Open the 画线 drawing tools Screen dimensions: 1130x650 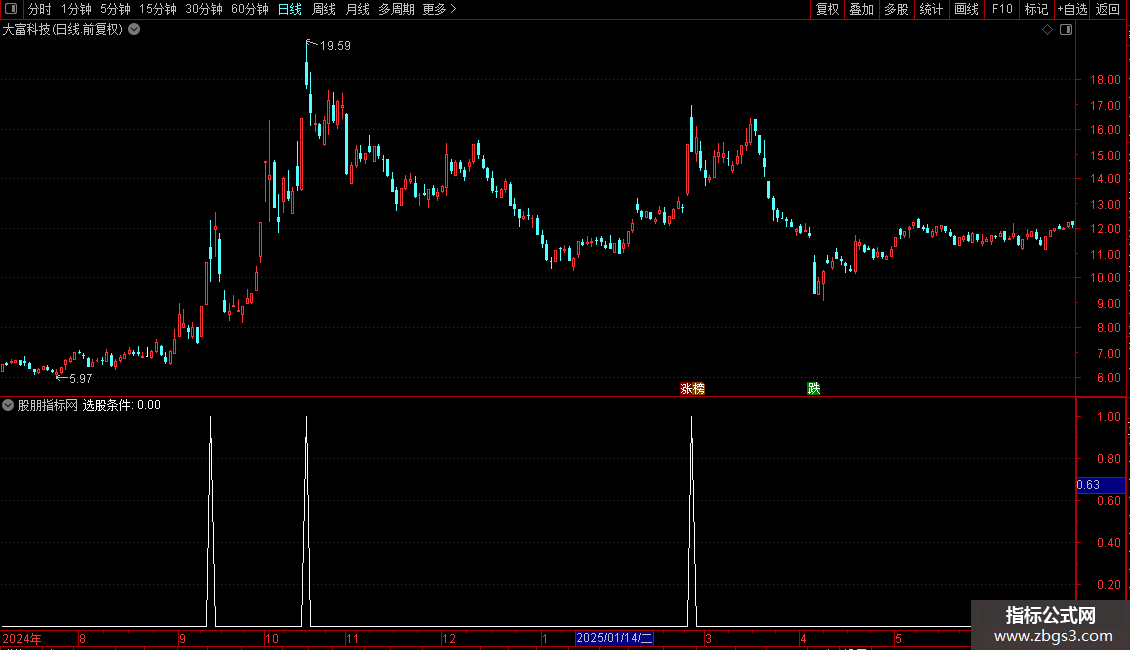coord(966,9)
